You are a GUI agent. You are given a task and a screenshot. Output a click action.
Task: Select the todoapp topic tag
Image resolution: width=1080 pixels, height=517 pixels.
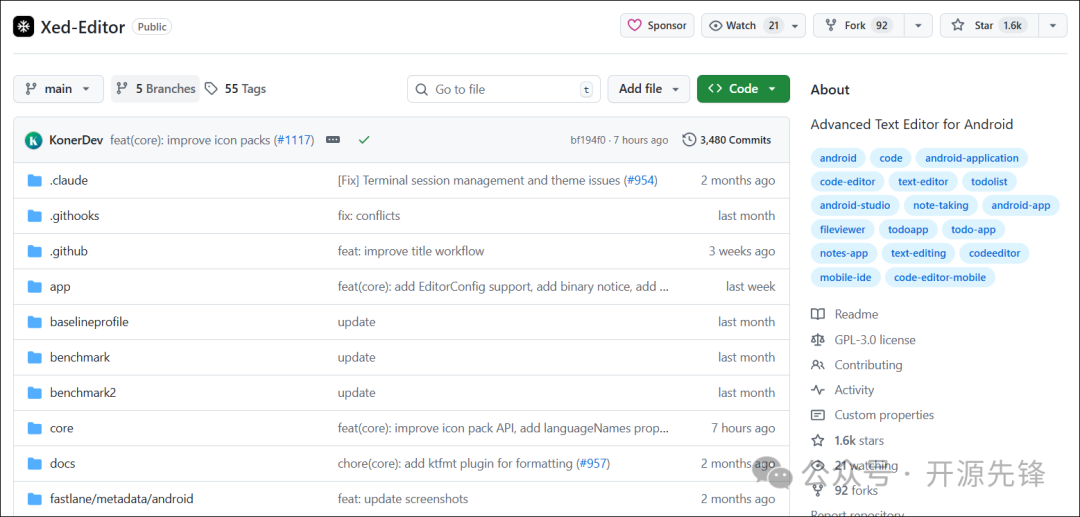[x=908, y=229]
